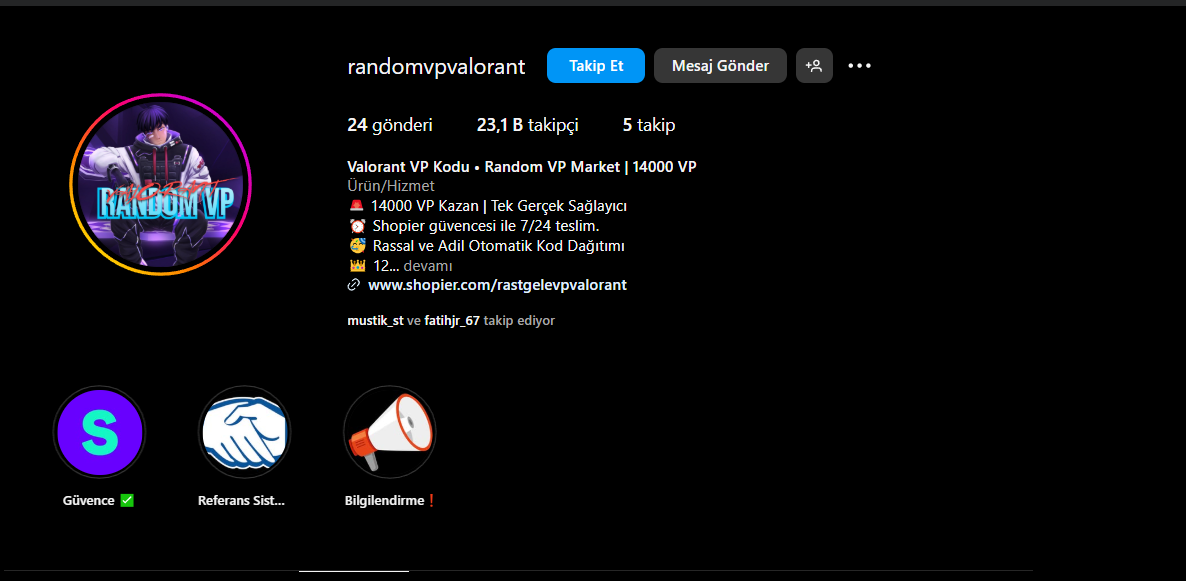View the 5 takip following list
Viewport: 1186px width, 581px height.
point(649,126)
